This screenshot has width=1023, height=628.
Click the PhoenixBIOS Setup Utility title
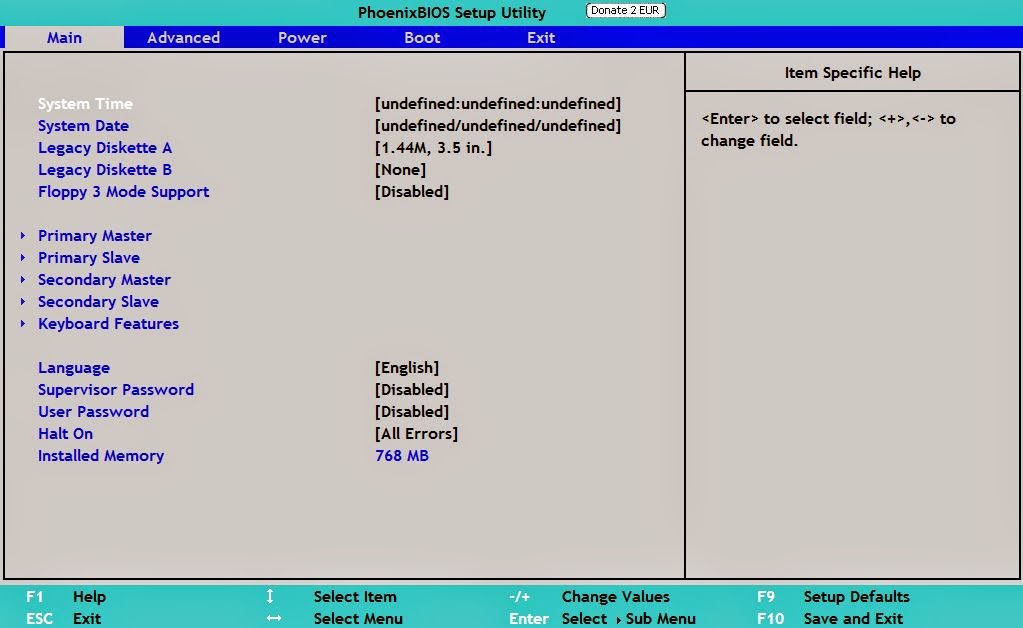pyautogui.click(x=451, y=12)
